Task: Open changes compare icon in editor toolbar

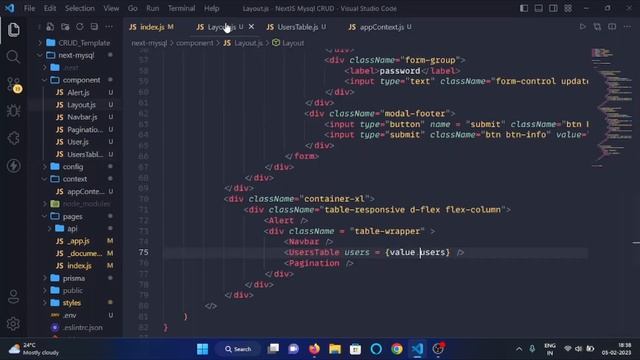Action: pos(597,27)
